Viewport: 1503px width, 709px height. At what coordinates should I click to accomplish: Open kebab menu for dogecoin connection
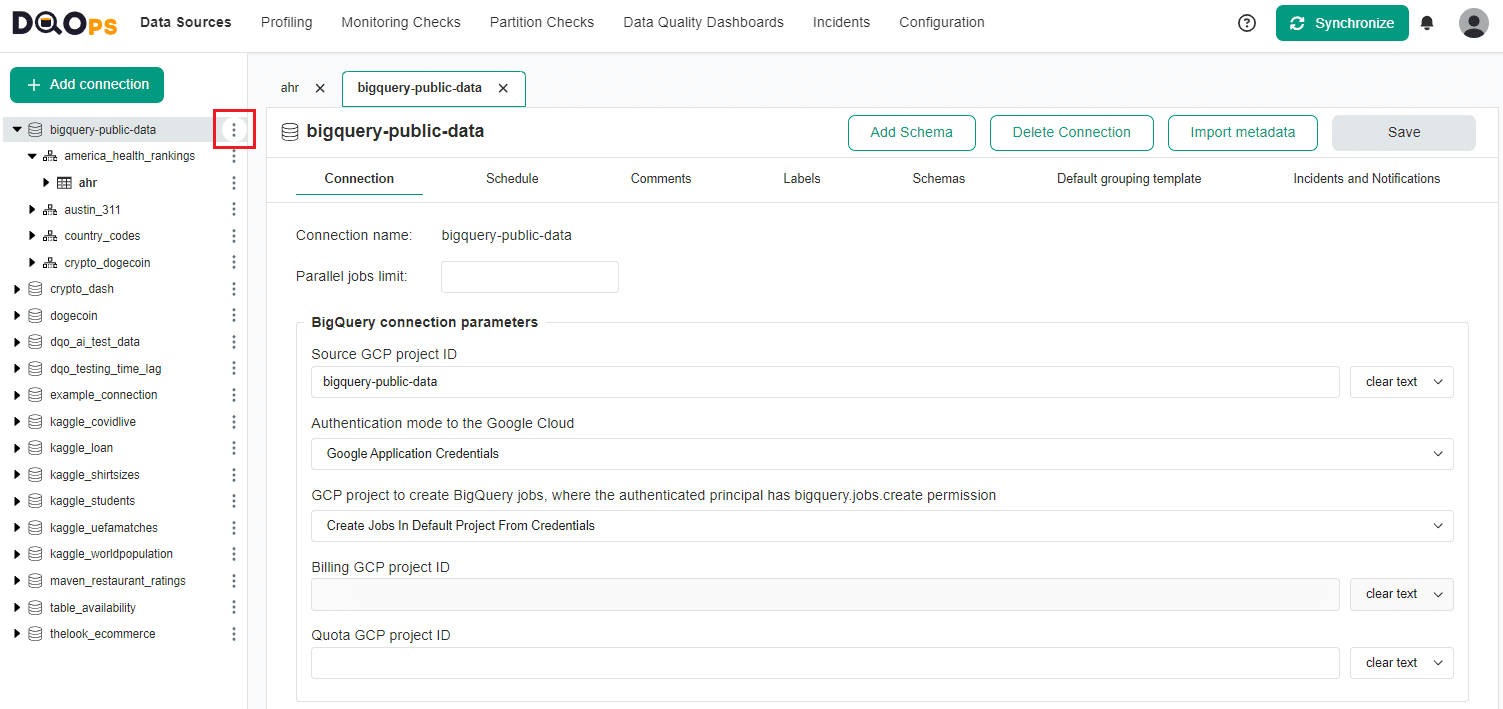[x=234, y=316]
